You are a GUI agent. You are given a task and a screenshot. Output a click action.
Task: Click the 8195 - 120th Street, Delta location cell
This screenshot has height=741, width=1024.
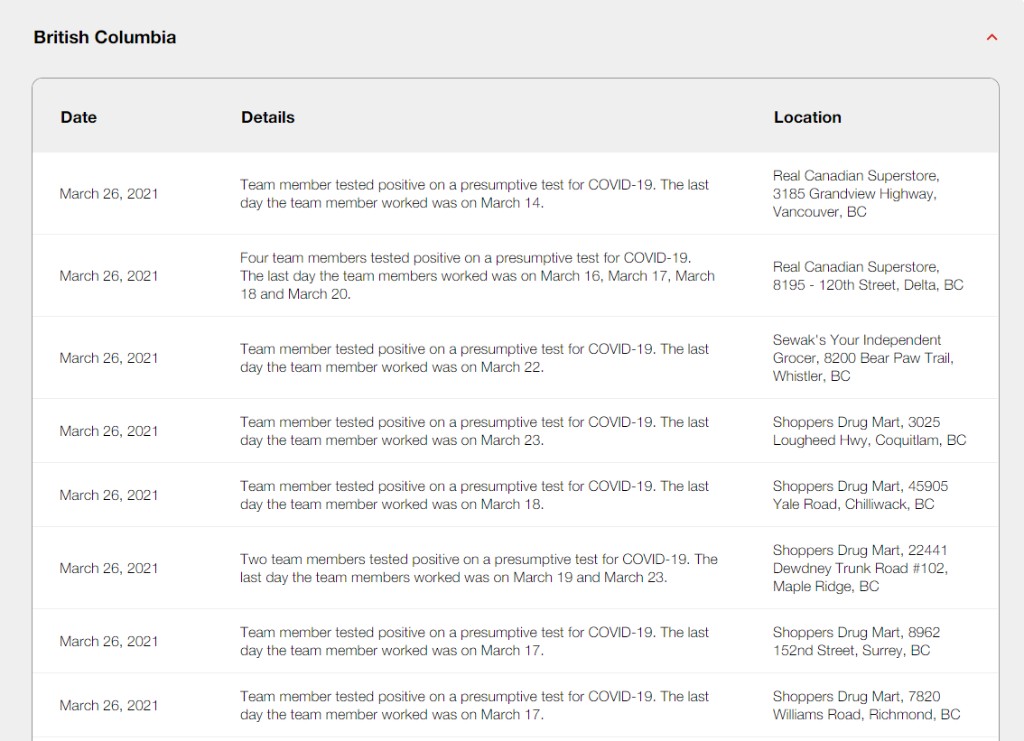pos(868,276)
